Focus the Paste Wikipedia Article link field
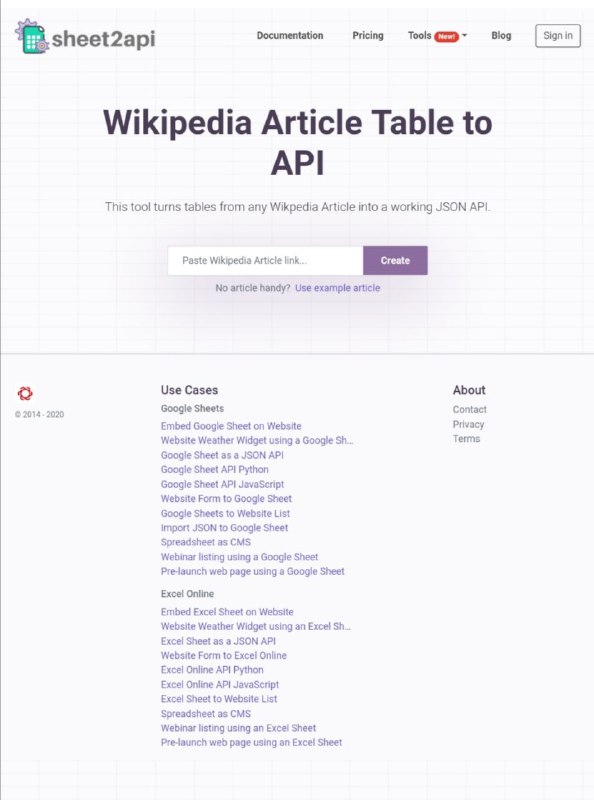This screenshot has height=800, width=594. click(265, 261)
